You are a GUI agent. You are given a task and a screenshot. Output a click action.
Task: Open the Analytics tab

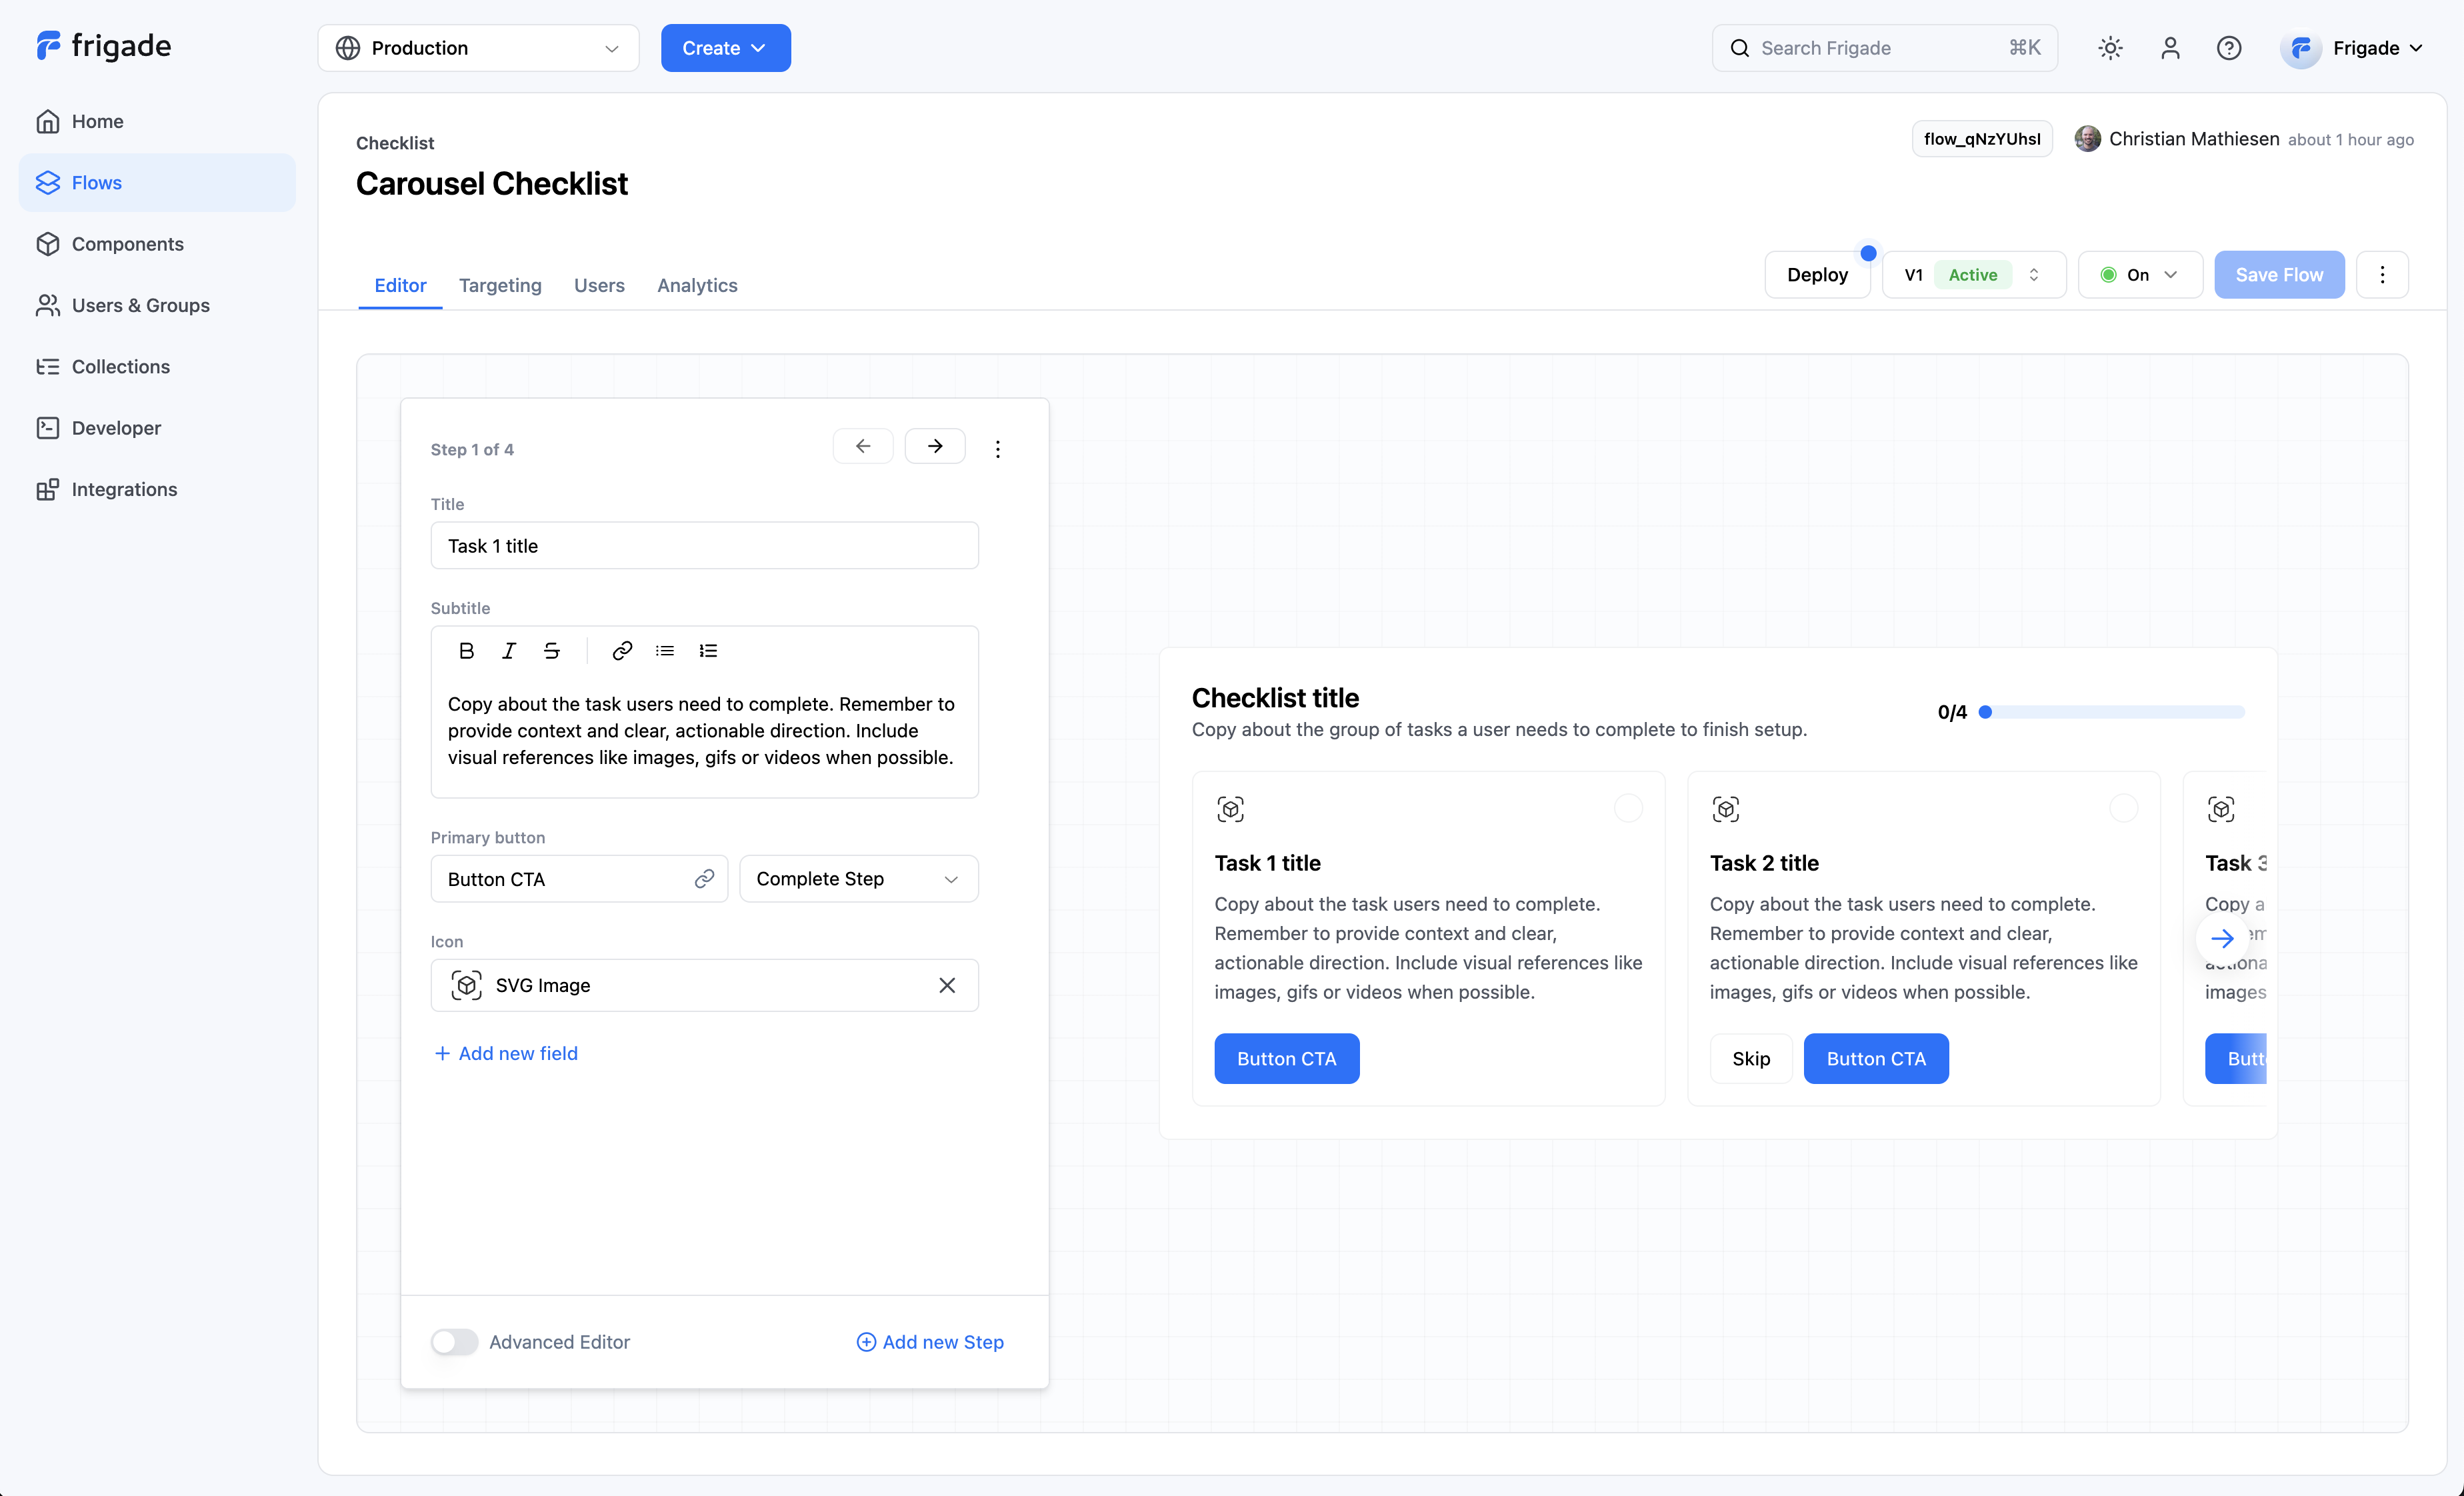tap(697, 285)
